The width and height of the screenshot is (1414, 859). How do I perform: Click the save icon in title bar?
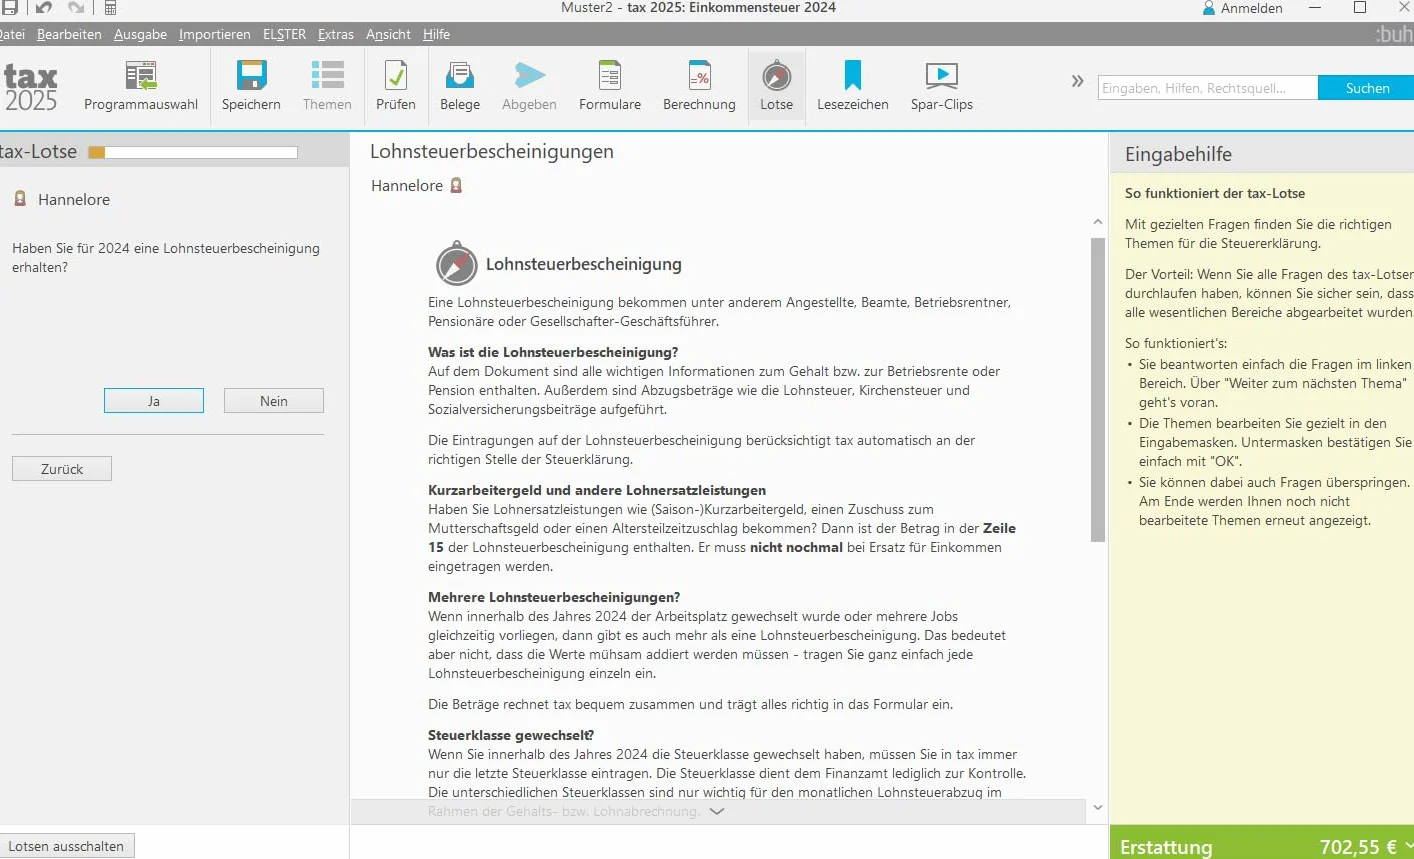9,8
